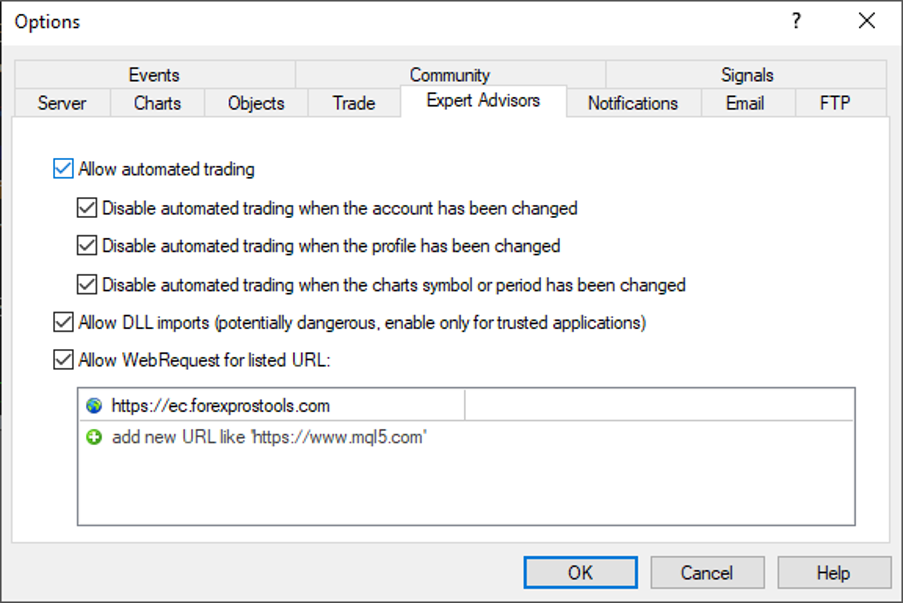Image resolution: width=904 pixels, height=604 pixels.
Task: Uncheck disable trading when account changed
Action: tap(87, 209)
